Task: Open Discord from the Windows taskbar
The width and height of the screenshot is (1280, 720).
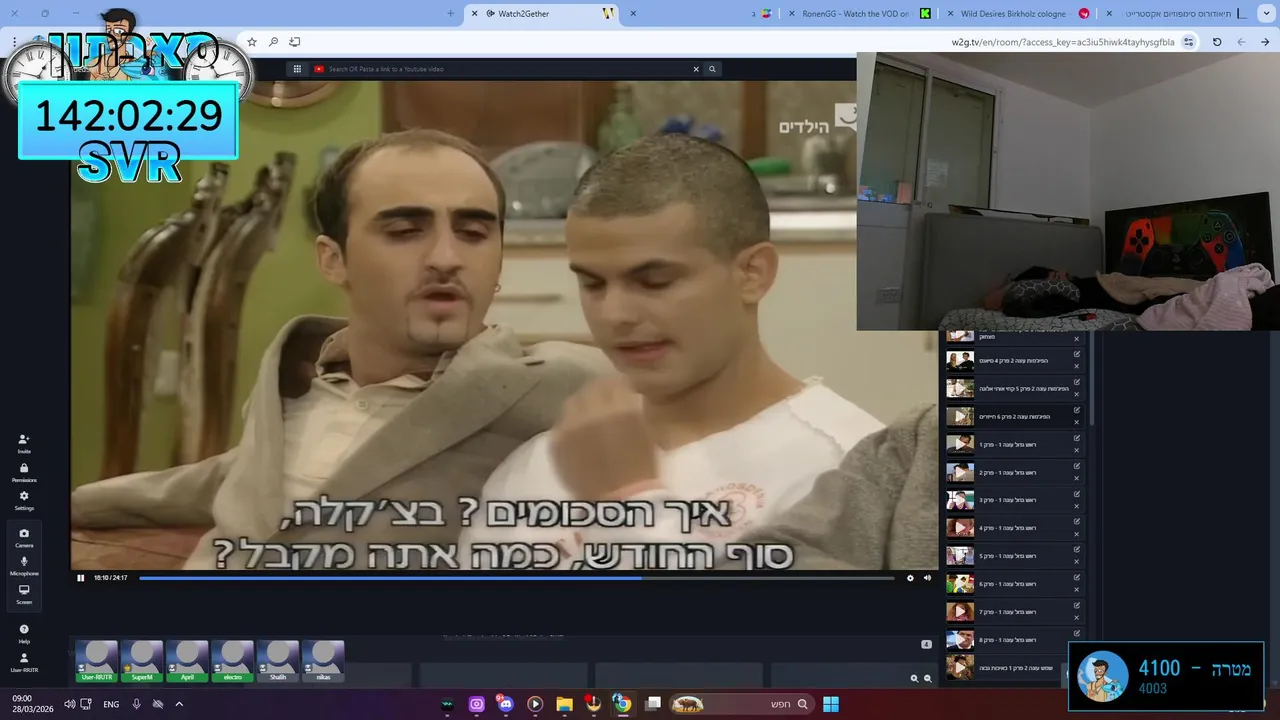Action: point(505,704)
